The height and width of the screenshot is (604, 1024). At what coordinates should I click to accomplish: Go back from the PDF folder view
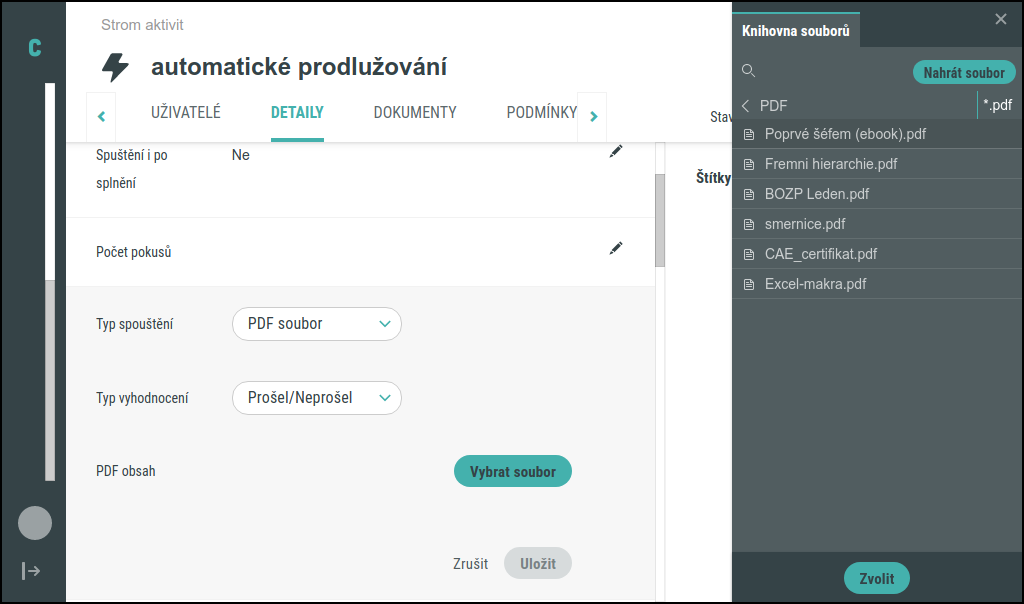coord(744,105)
